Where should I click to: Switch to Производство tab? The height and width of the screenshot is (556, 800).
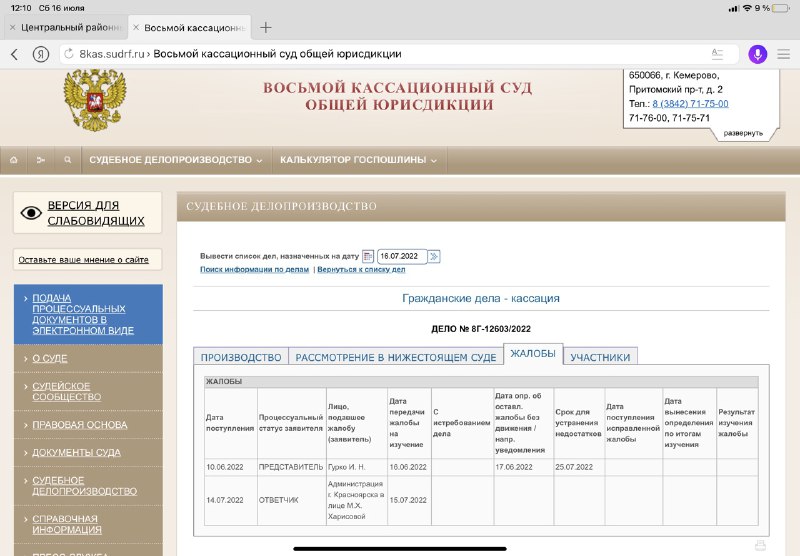click(241, 357)
